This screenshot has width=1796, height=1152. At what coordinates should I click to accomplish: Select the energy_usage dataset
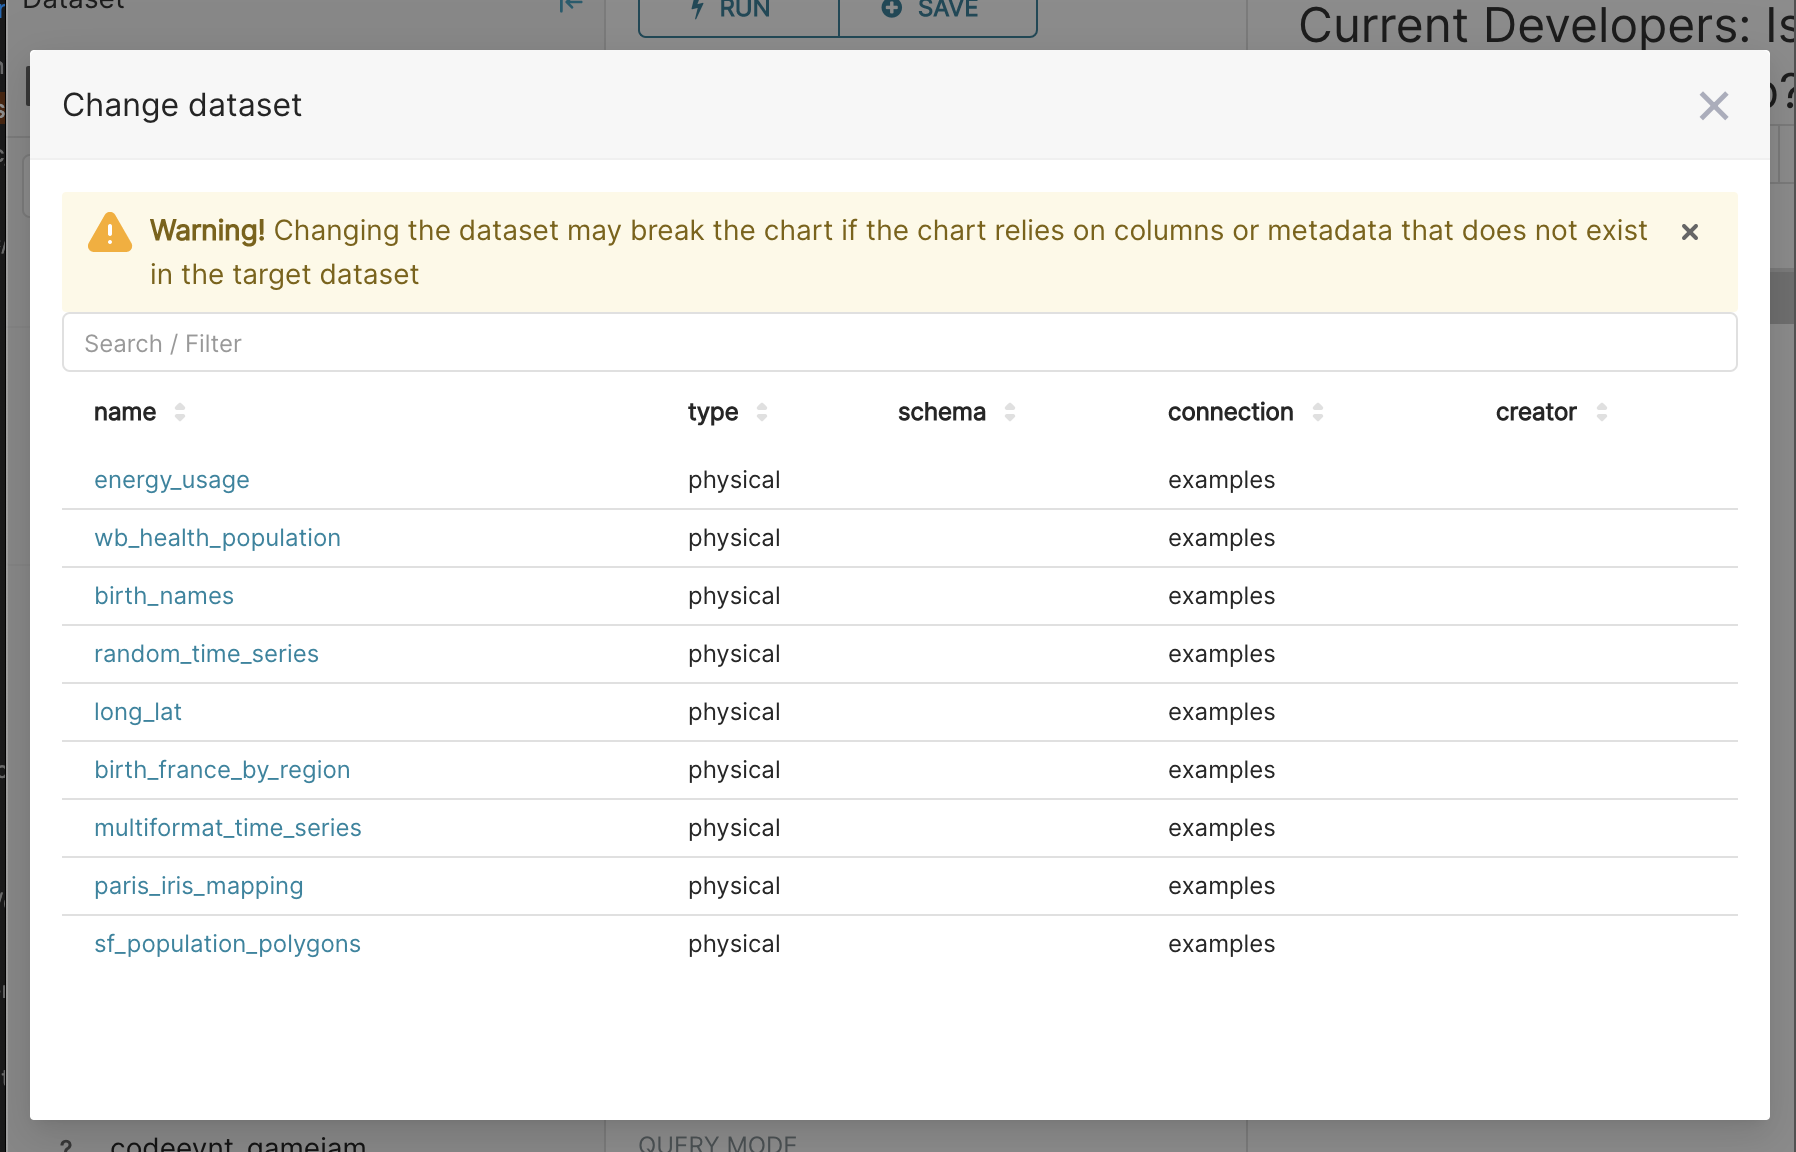172,480
